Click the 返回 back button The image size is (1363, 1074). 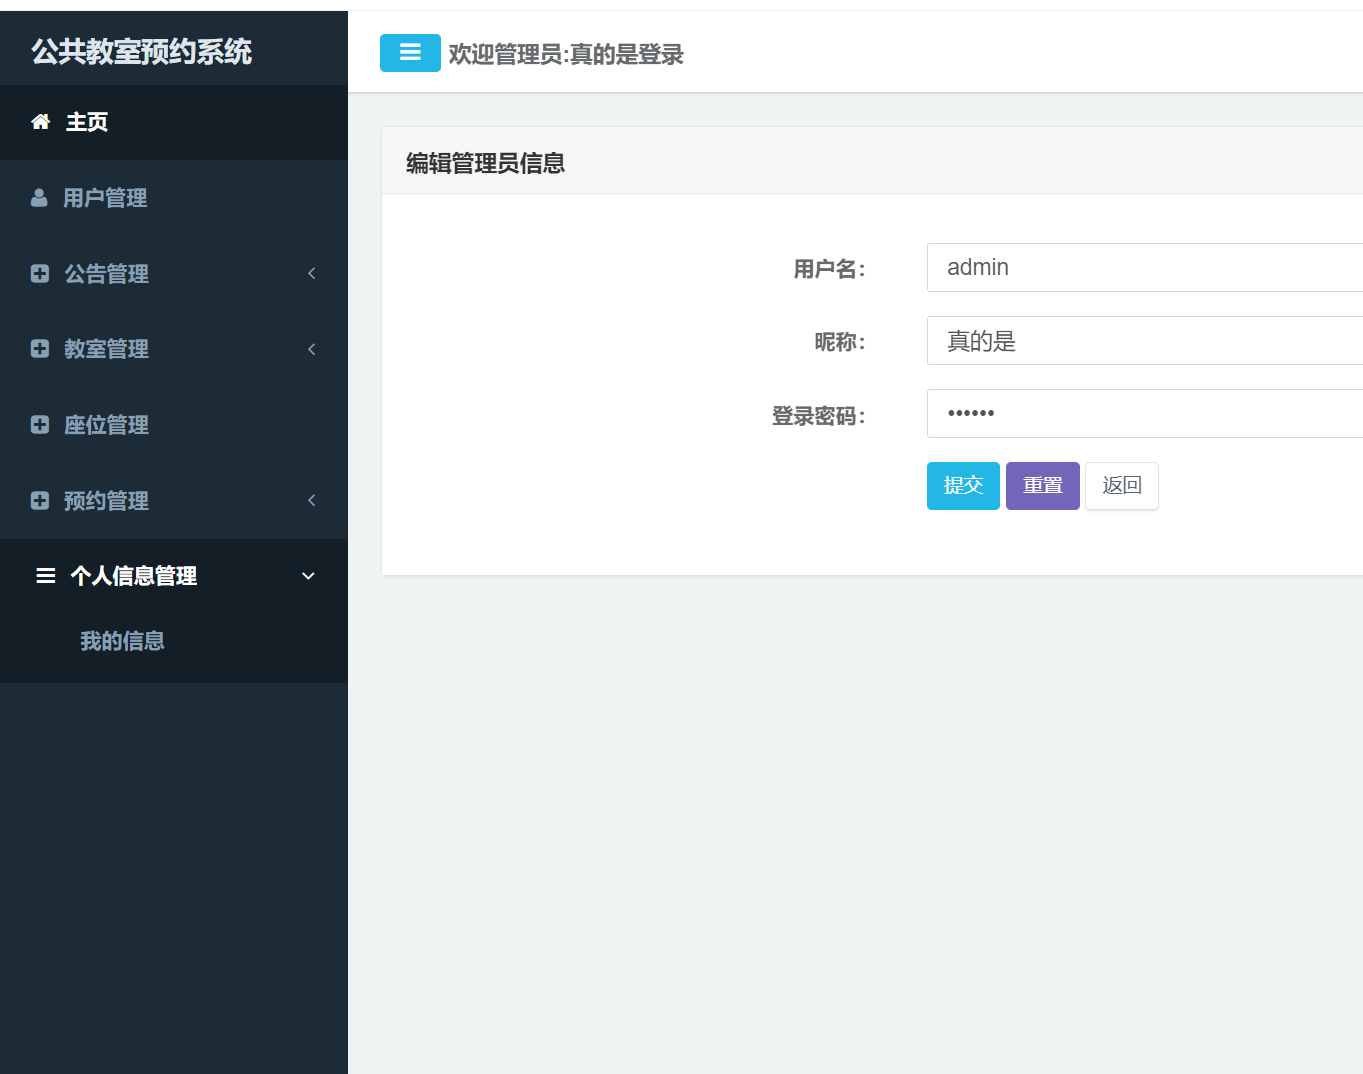(1122, 486)
